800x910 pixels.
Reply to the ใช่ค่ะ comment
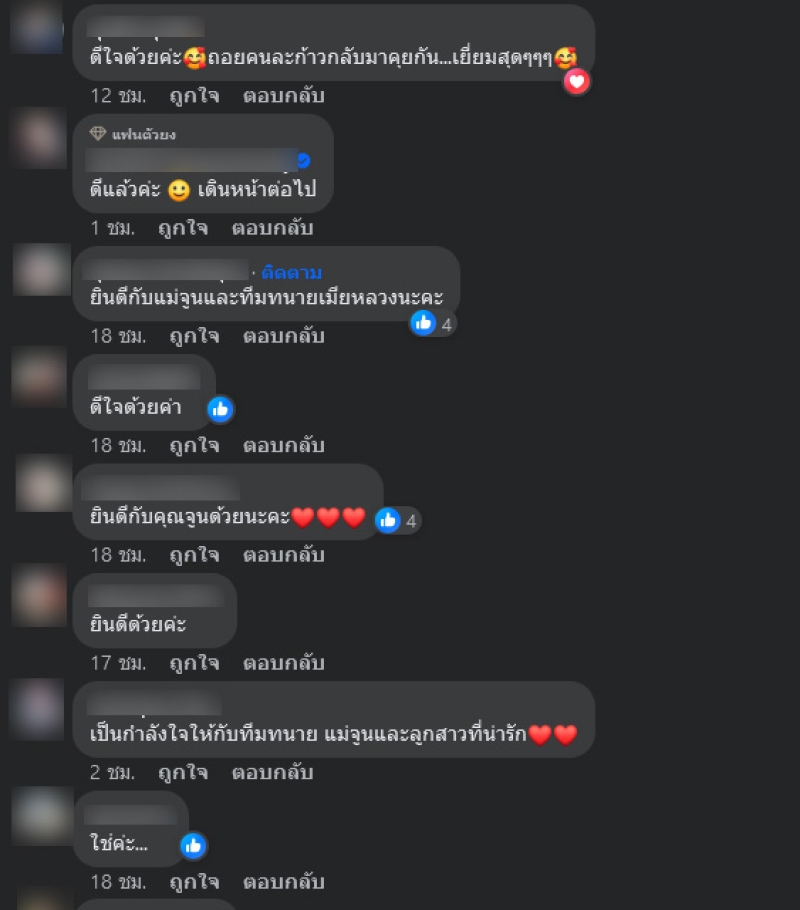pyautogui.click(x=283, y=882)
